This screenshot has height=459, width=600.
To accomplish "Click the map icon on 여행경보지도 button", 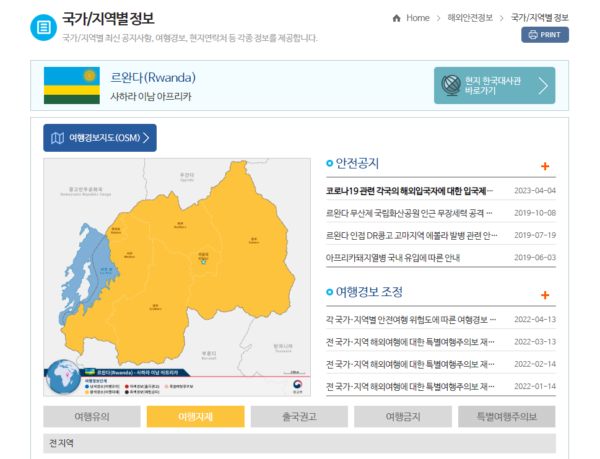I will [56, 138].
